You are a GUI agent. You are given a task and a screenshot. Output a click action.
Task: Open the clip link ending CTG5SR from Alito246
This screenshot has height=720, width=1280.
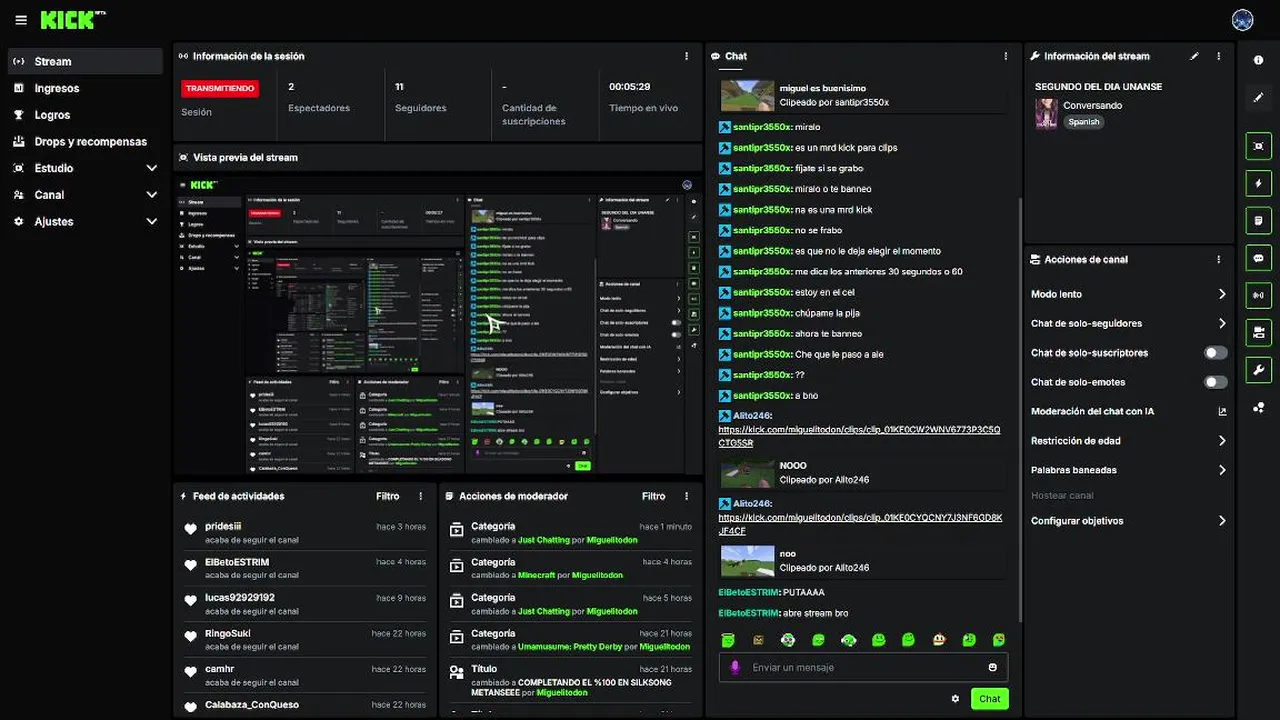[859, 436]
